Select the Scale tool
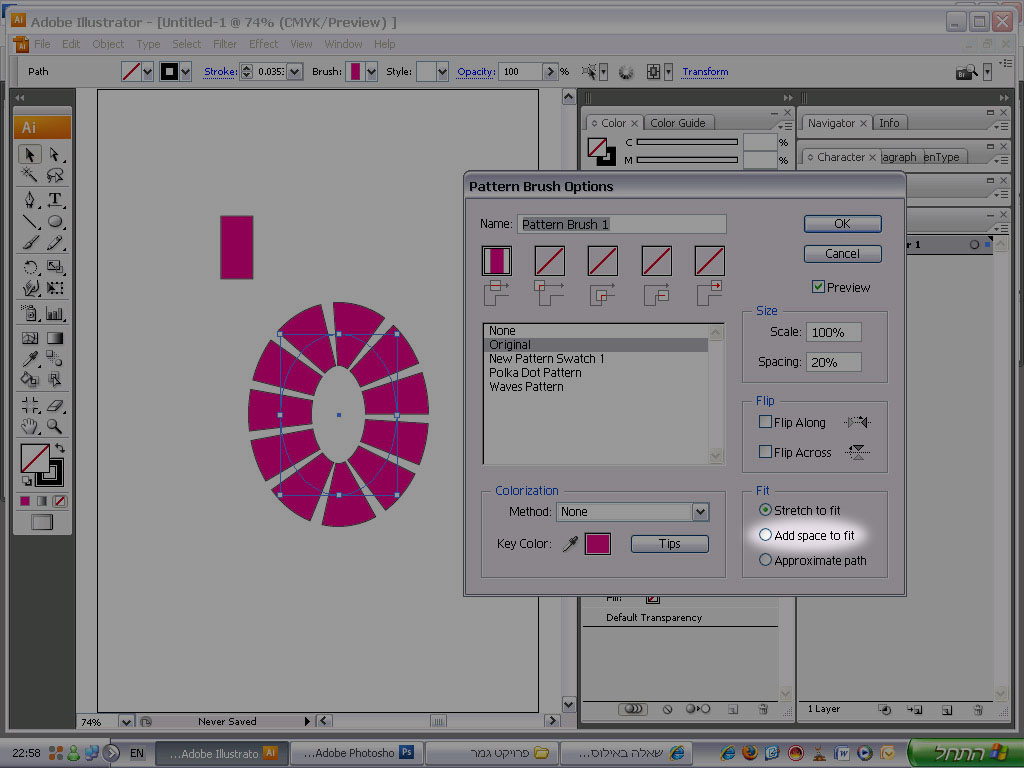 (x=55, y=267)
